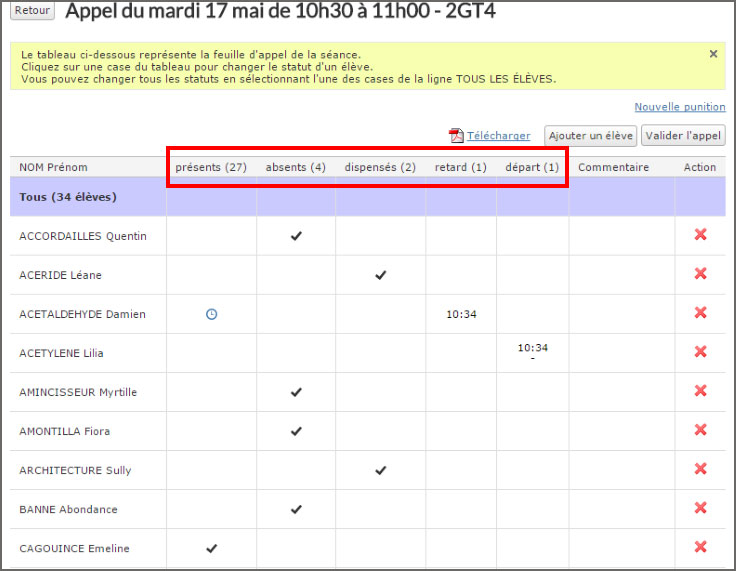Image resolution: width=736 pixels, height=571 pixels.
Task: Remove ACETALDEHYDE Damien using red cross
Action: 700,313
